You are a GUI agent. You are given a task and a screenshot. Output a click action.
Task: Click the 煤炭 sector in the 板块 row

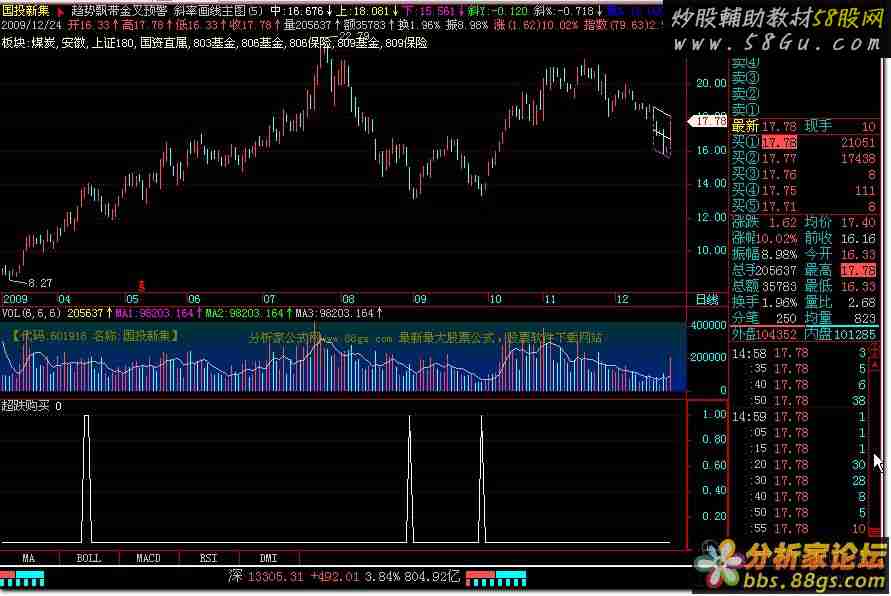coord(44,43)
